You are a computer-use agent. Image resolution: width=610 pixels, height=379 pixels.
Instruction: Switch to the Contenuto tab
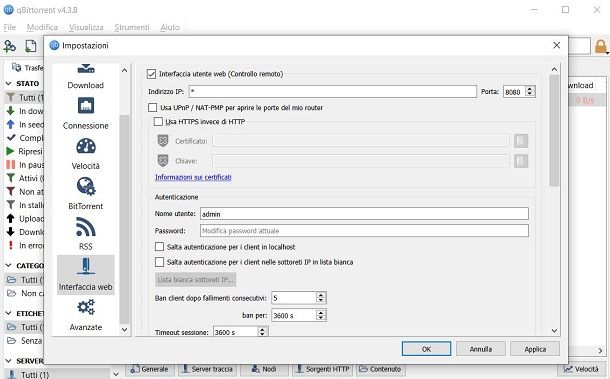point(380,369)
